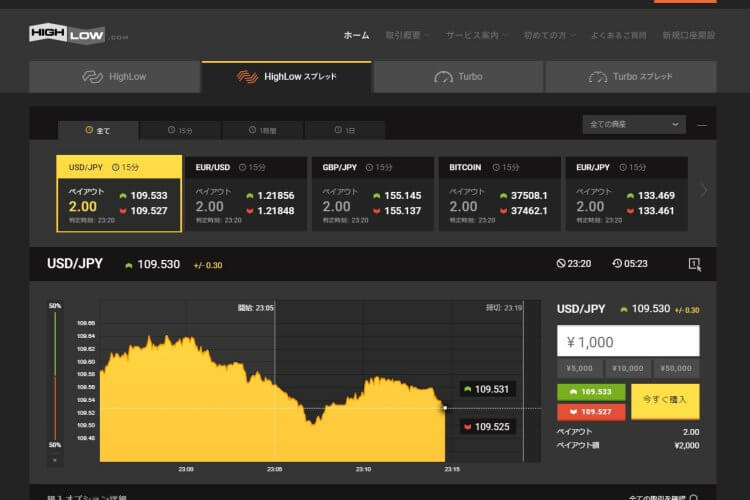This screenshot has width=750, height=500.
Task: Filter options by 15分 duration
Action: 180,130
